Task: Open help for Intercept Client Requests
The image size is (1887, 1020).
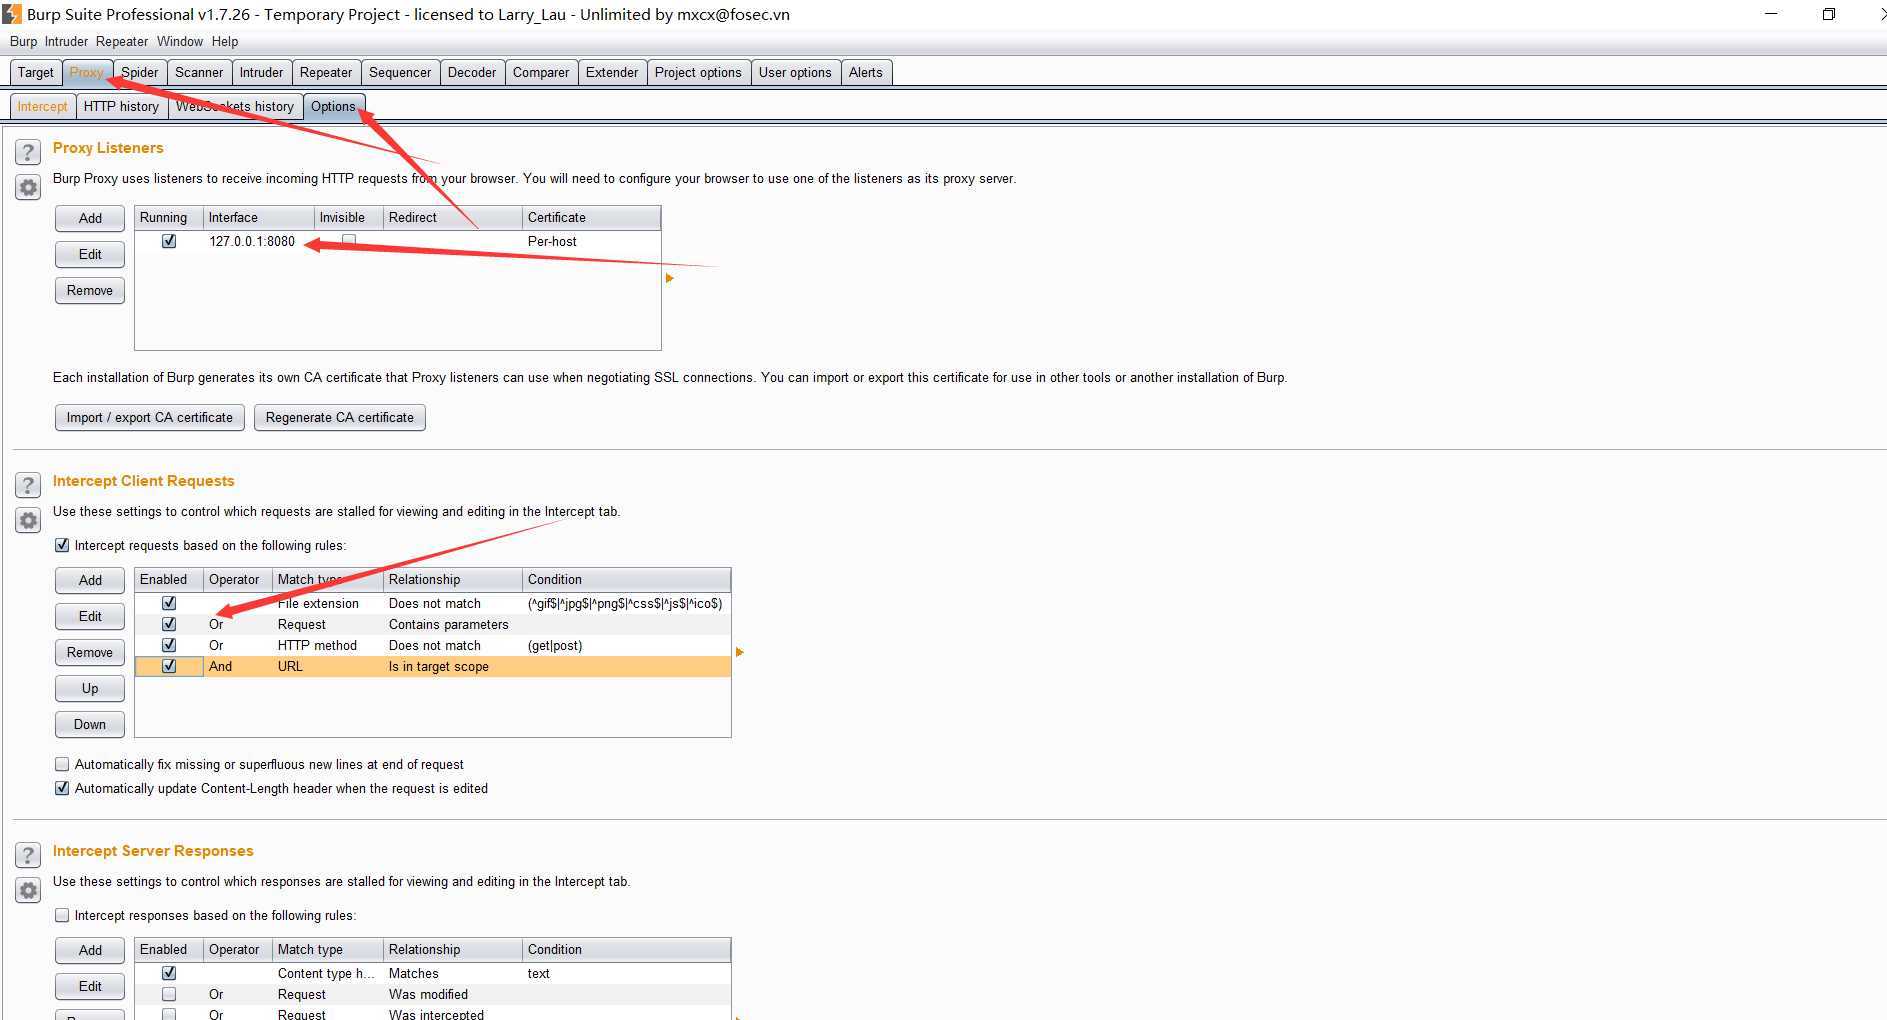Action: point(28,485)
